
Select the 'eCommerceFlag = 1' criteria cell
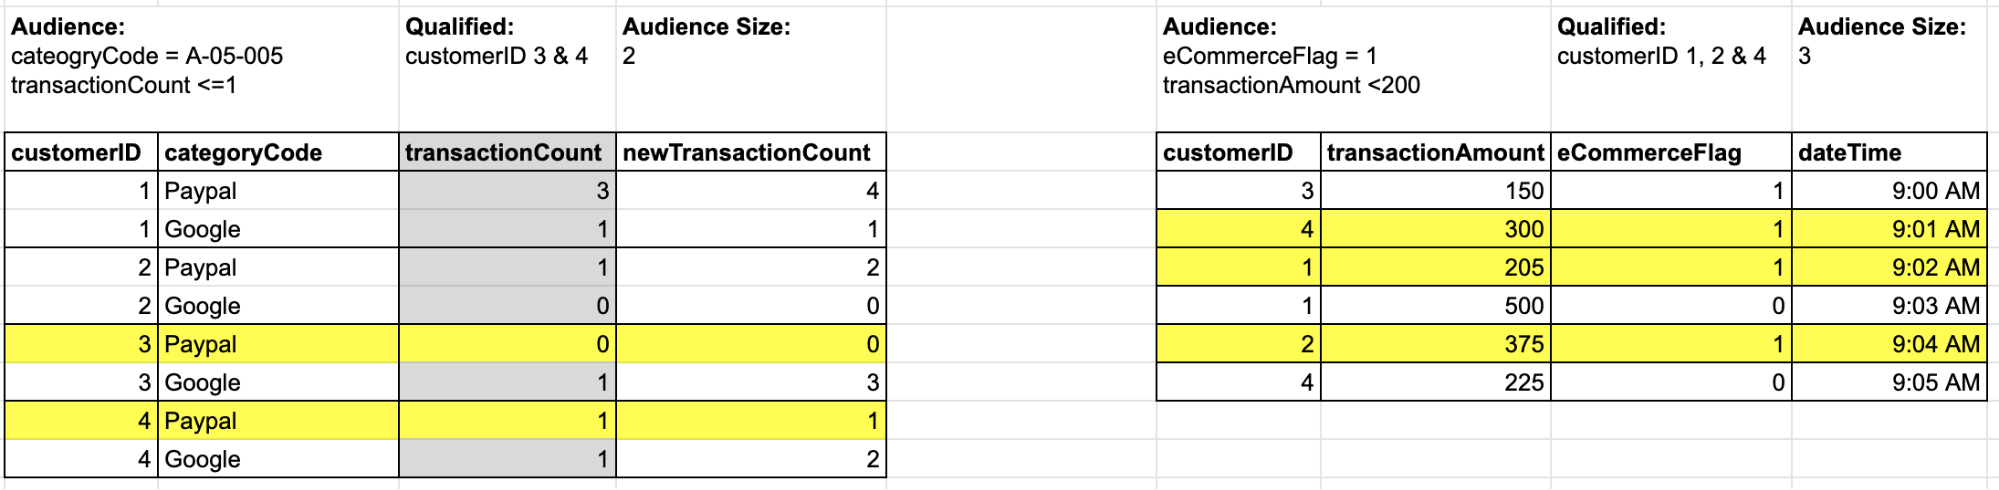(1269, 56)
